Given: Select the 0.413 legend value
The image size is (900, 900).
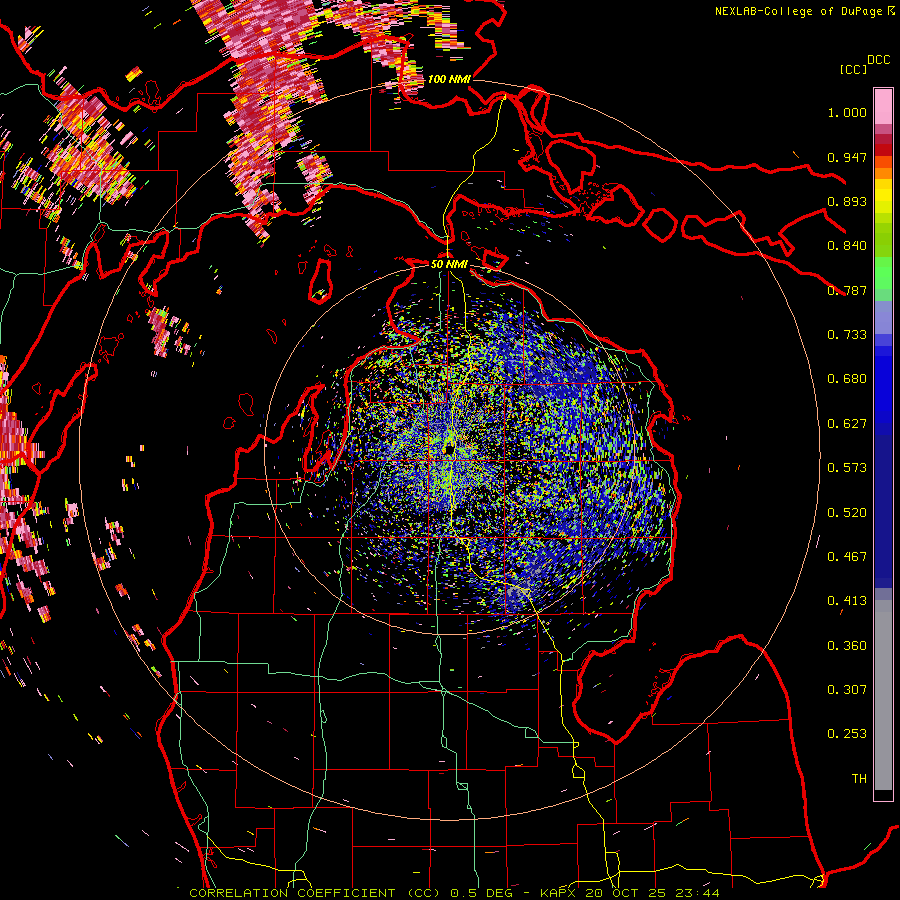Looking at the screenshot, I should [x=847, y=601].
